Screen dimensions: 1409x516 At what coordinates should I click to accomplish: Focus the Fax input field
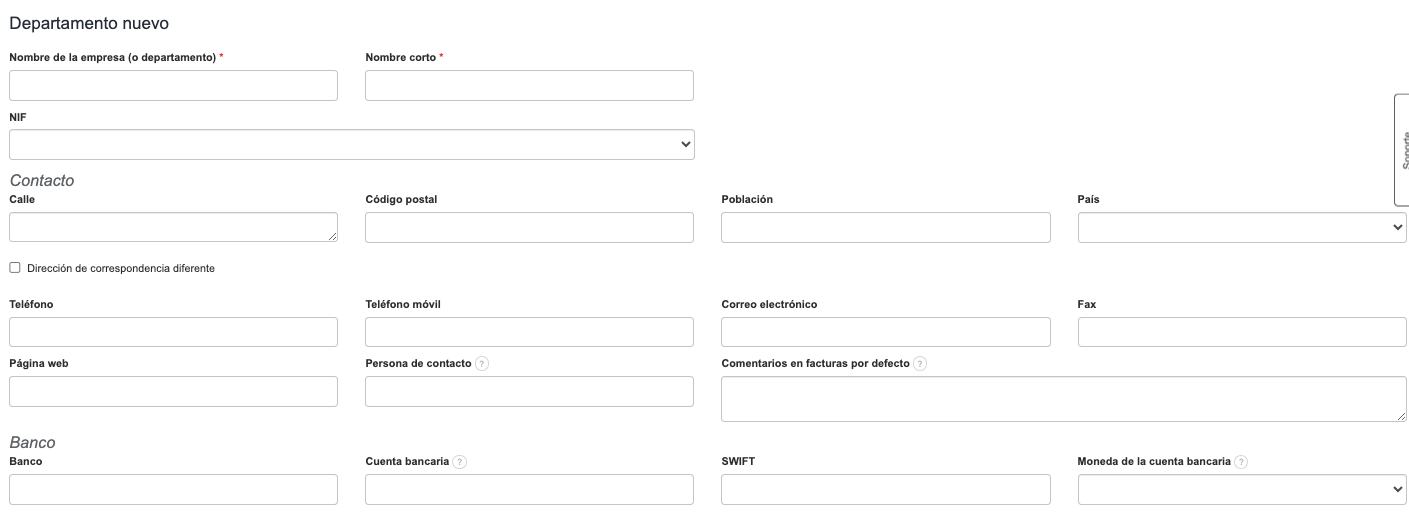(x=1241, y=332)
